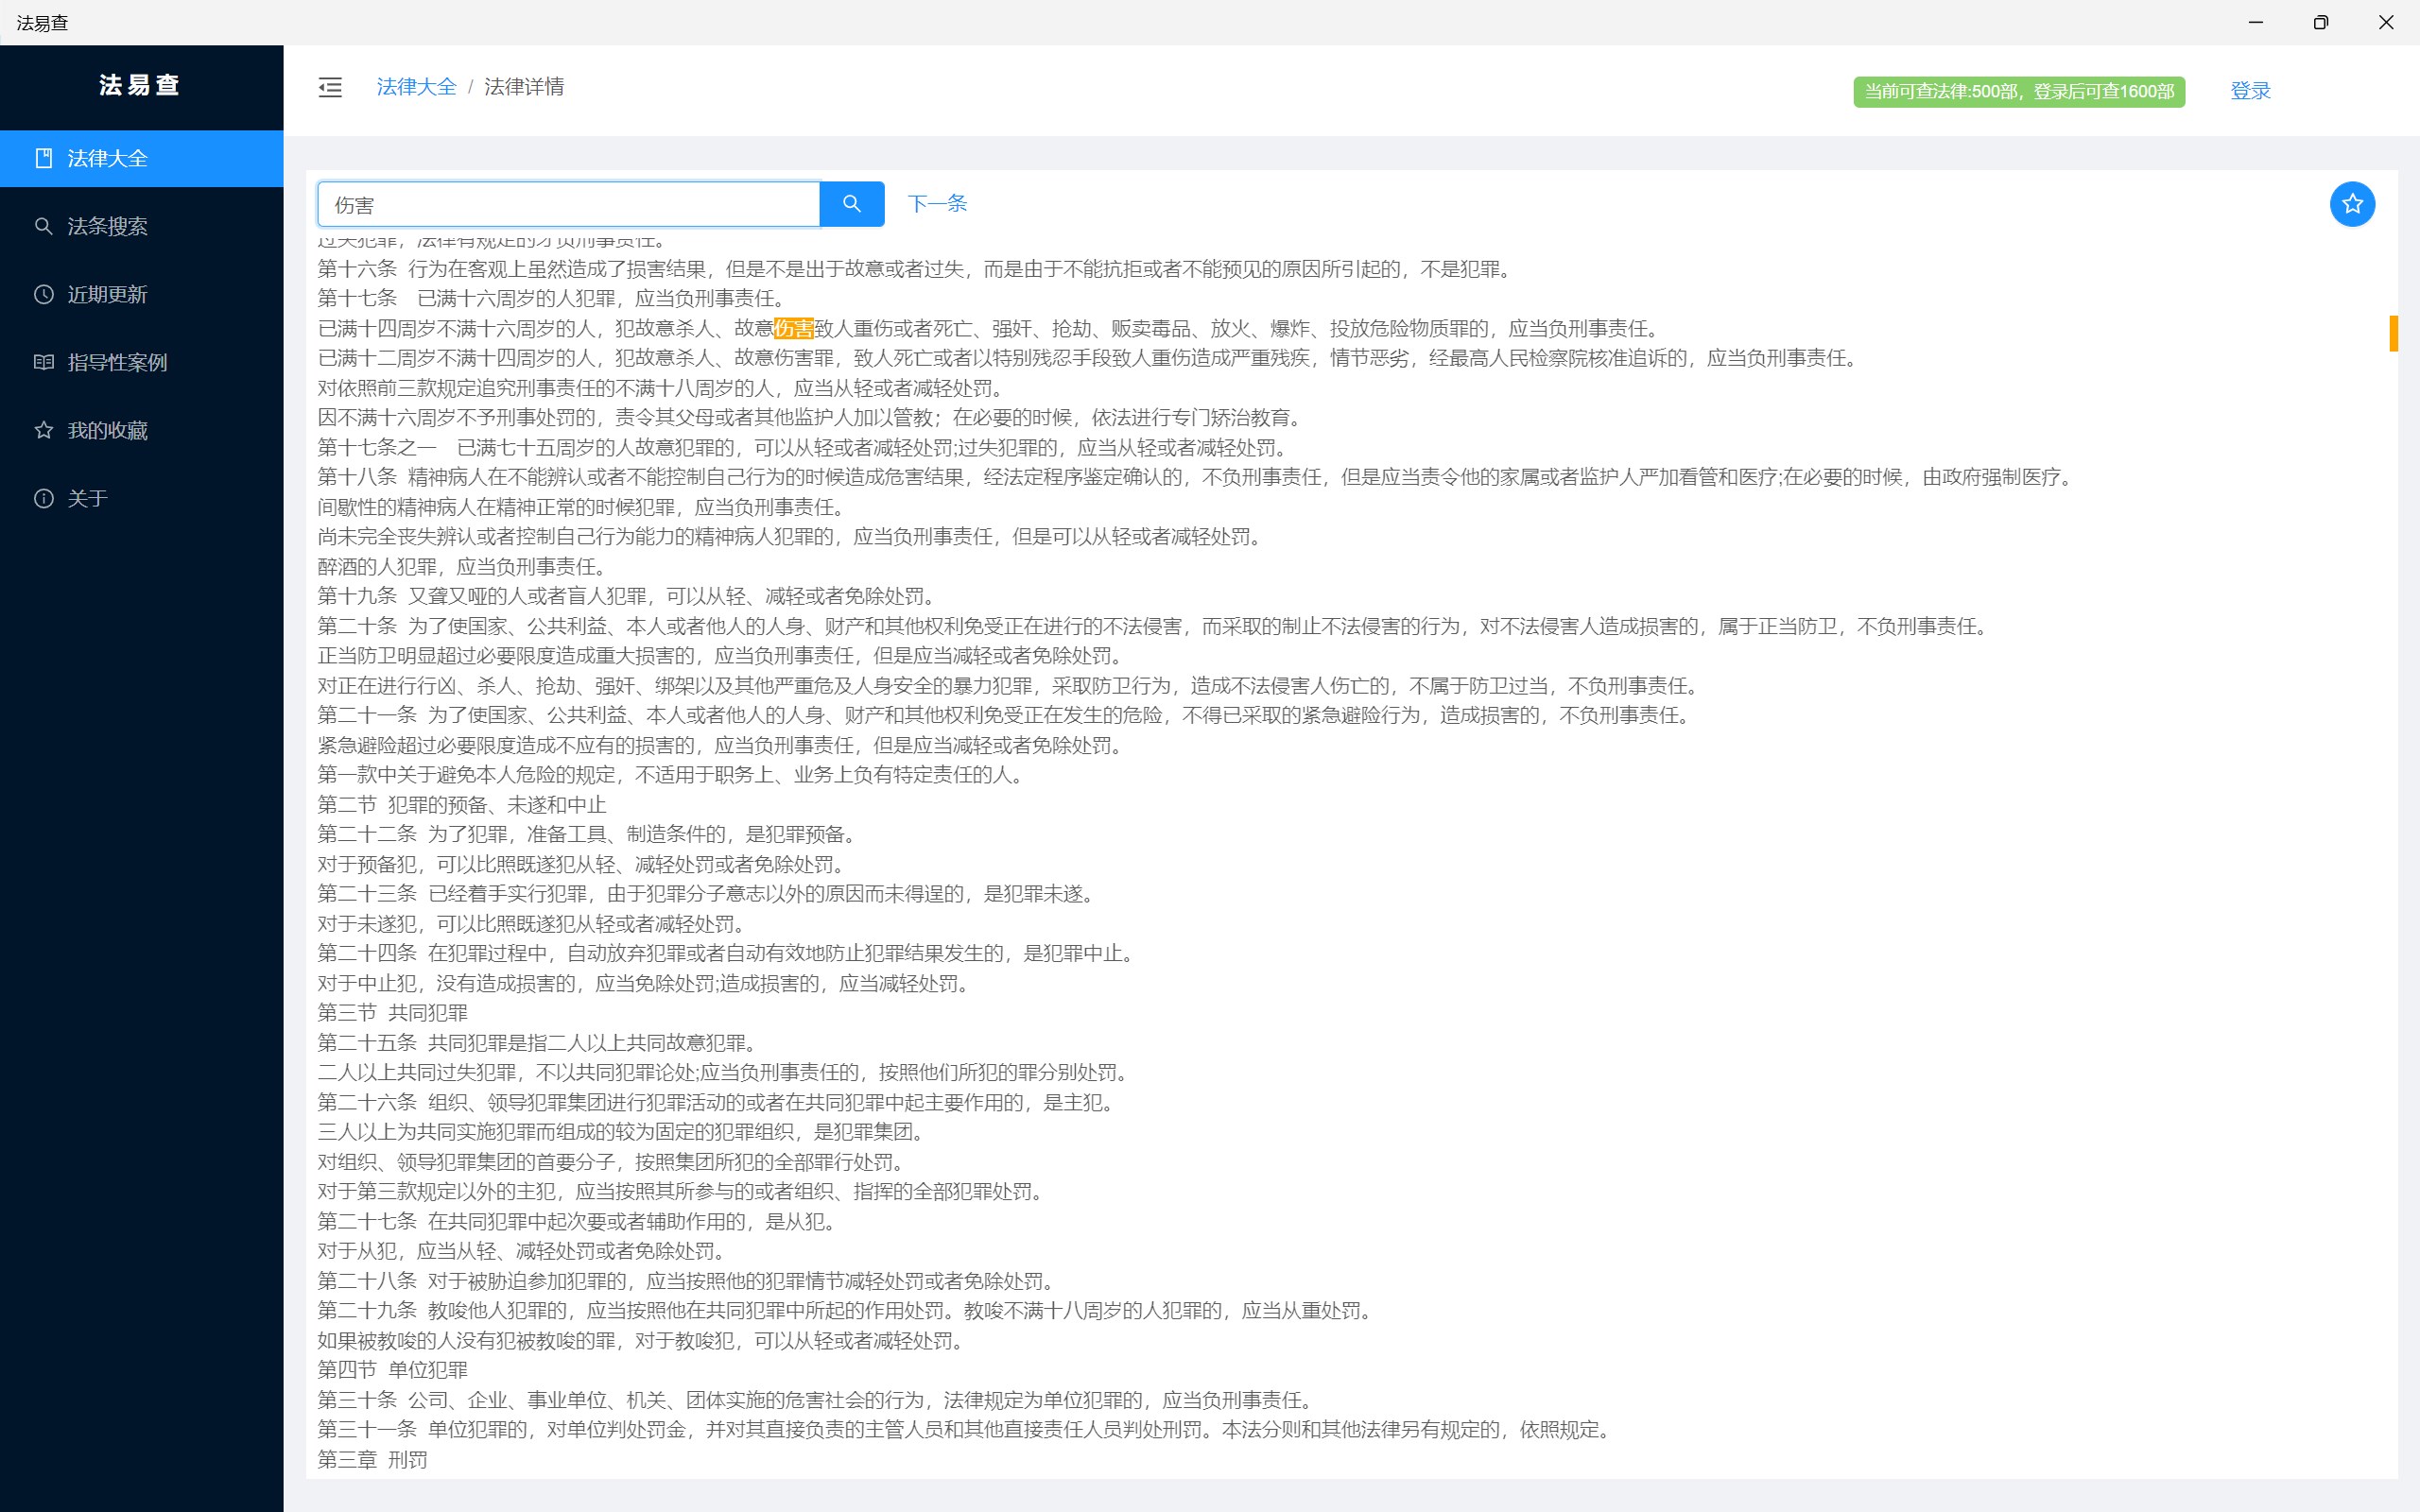
Task: Click the open-book icon beside 指导性案例
Action: [43, 362]
